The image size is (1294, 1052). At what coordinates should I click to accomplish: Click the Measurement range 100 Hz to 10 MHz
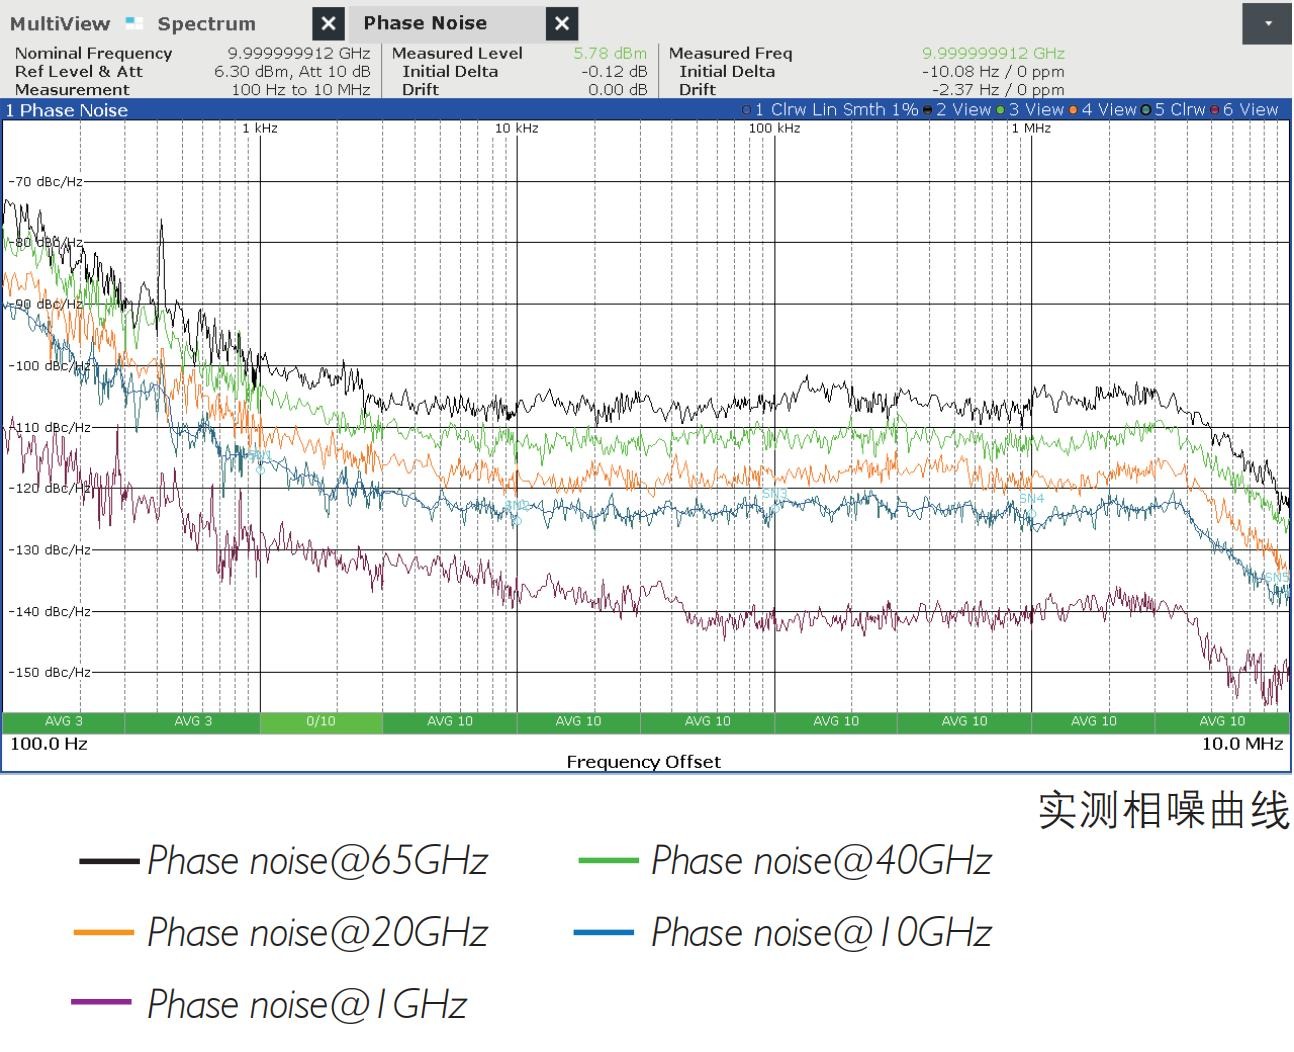pos(300,89)
